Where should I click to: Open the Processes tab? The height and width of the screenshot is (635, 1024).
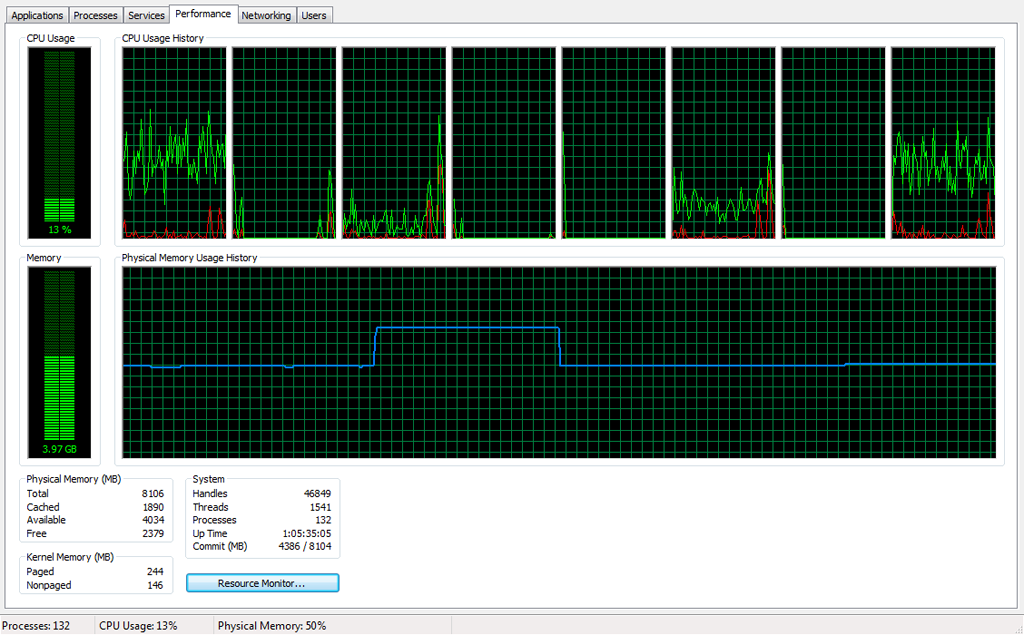tap(95, 15)
